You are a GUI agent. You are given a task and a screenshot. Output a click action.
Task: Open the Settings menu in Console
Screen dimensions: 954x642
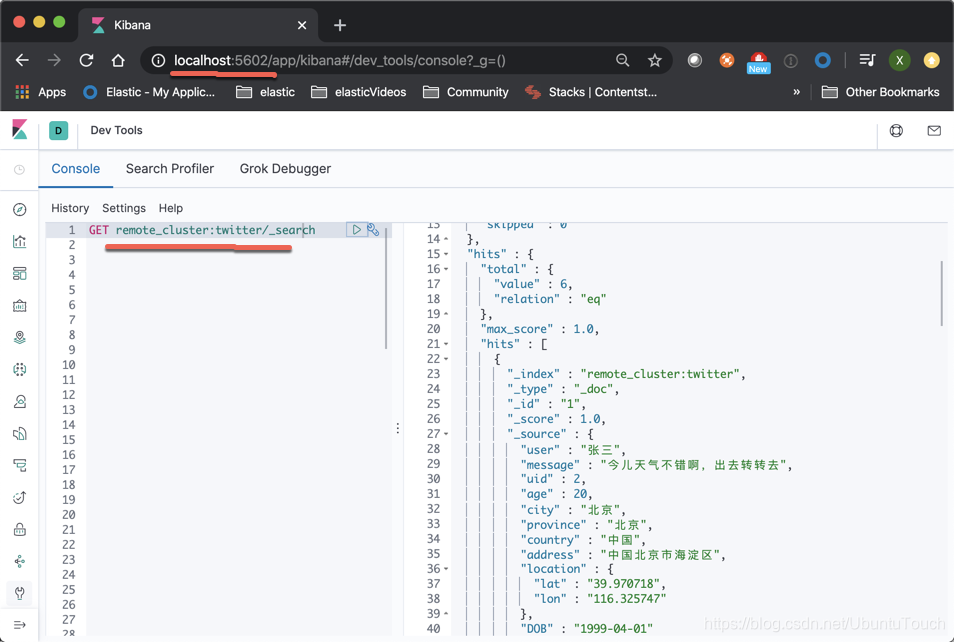coord(123,208)
